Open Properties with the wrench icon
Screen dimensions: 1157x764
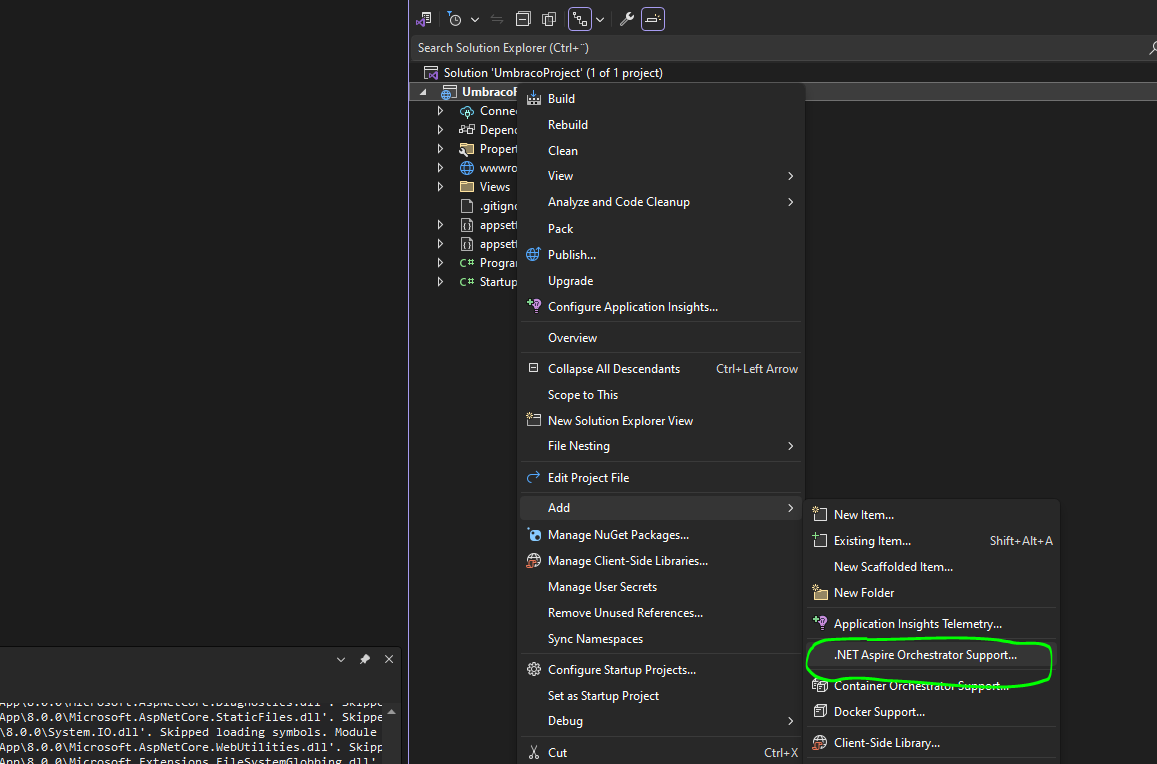[x=626, y=19]
